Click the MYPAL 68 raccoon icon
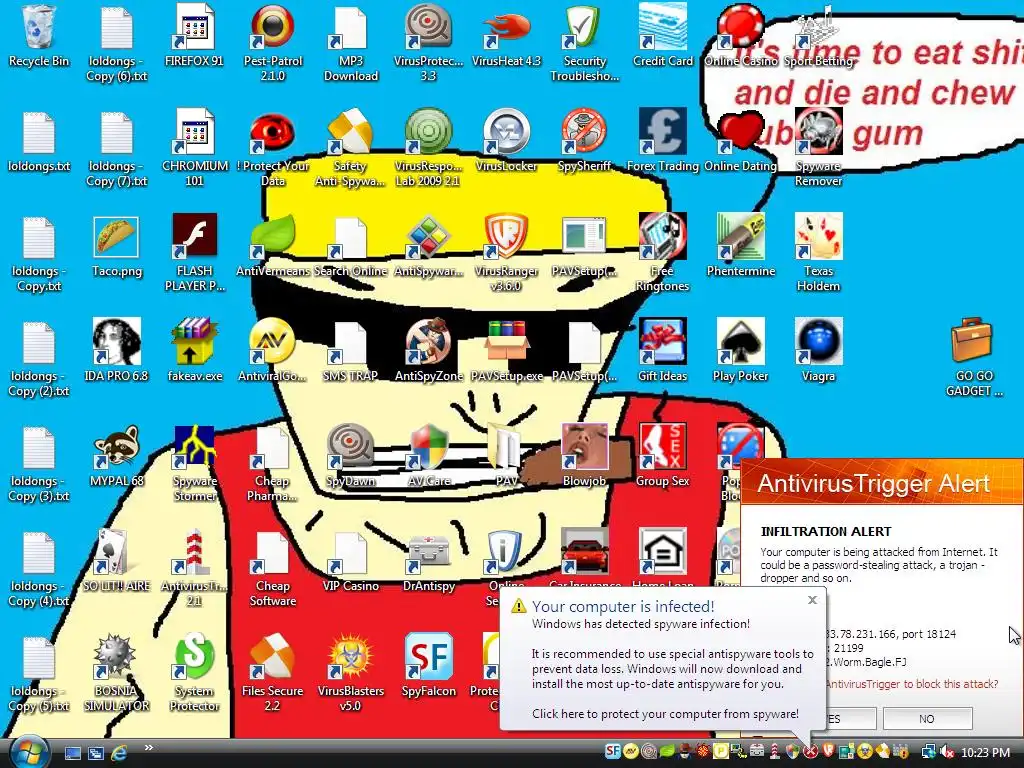Screen dimensions: 1024x768 (x=116, y=447)
